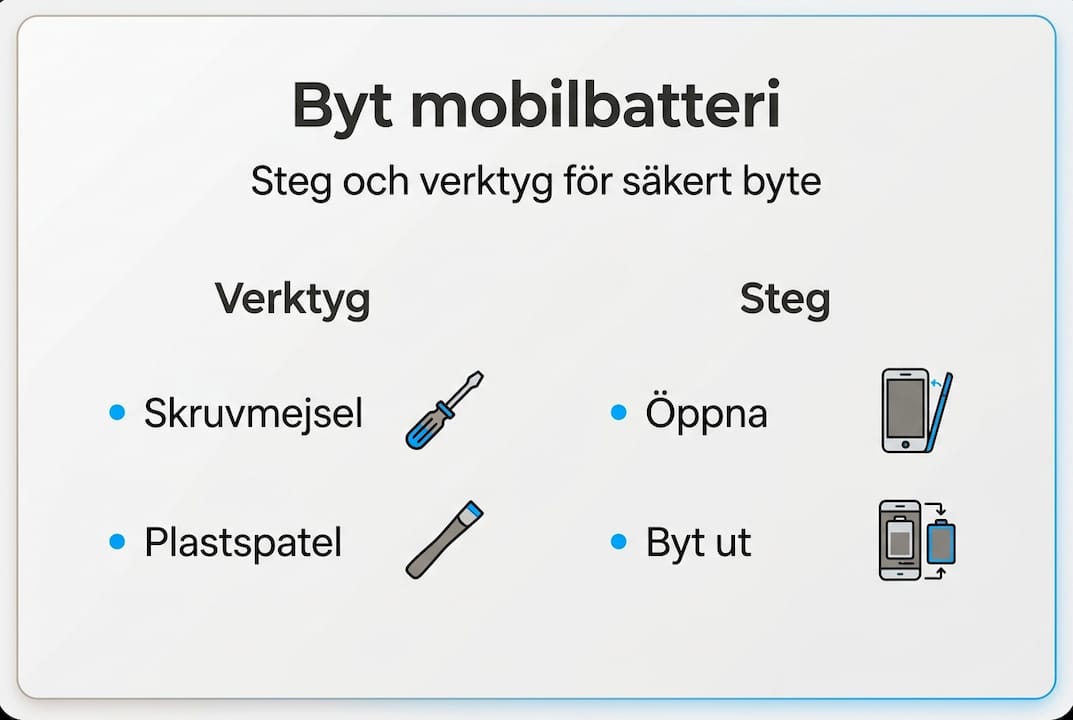Screen dimensions: 1073x720
Task: Choose the Byt ut step label
Action: 699,543
